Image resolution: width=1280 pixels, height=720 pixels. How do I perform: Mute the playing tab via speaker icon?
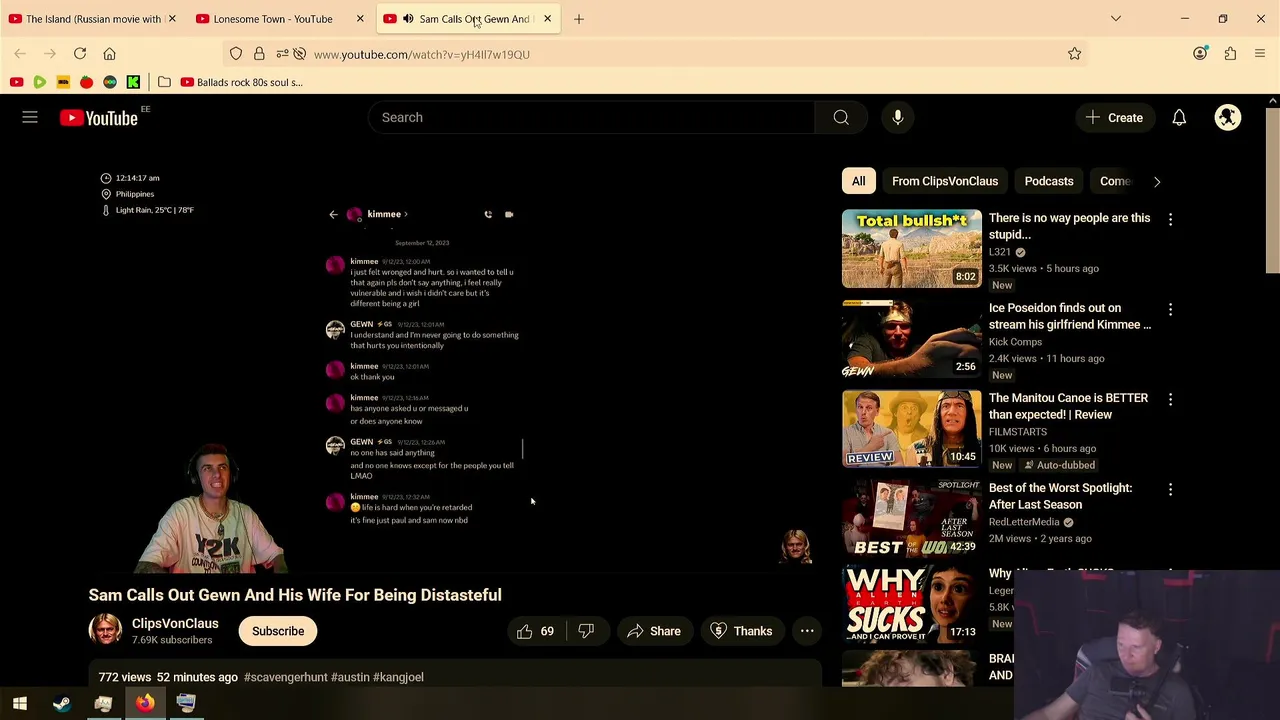click(x=408, y=19)
